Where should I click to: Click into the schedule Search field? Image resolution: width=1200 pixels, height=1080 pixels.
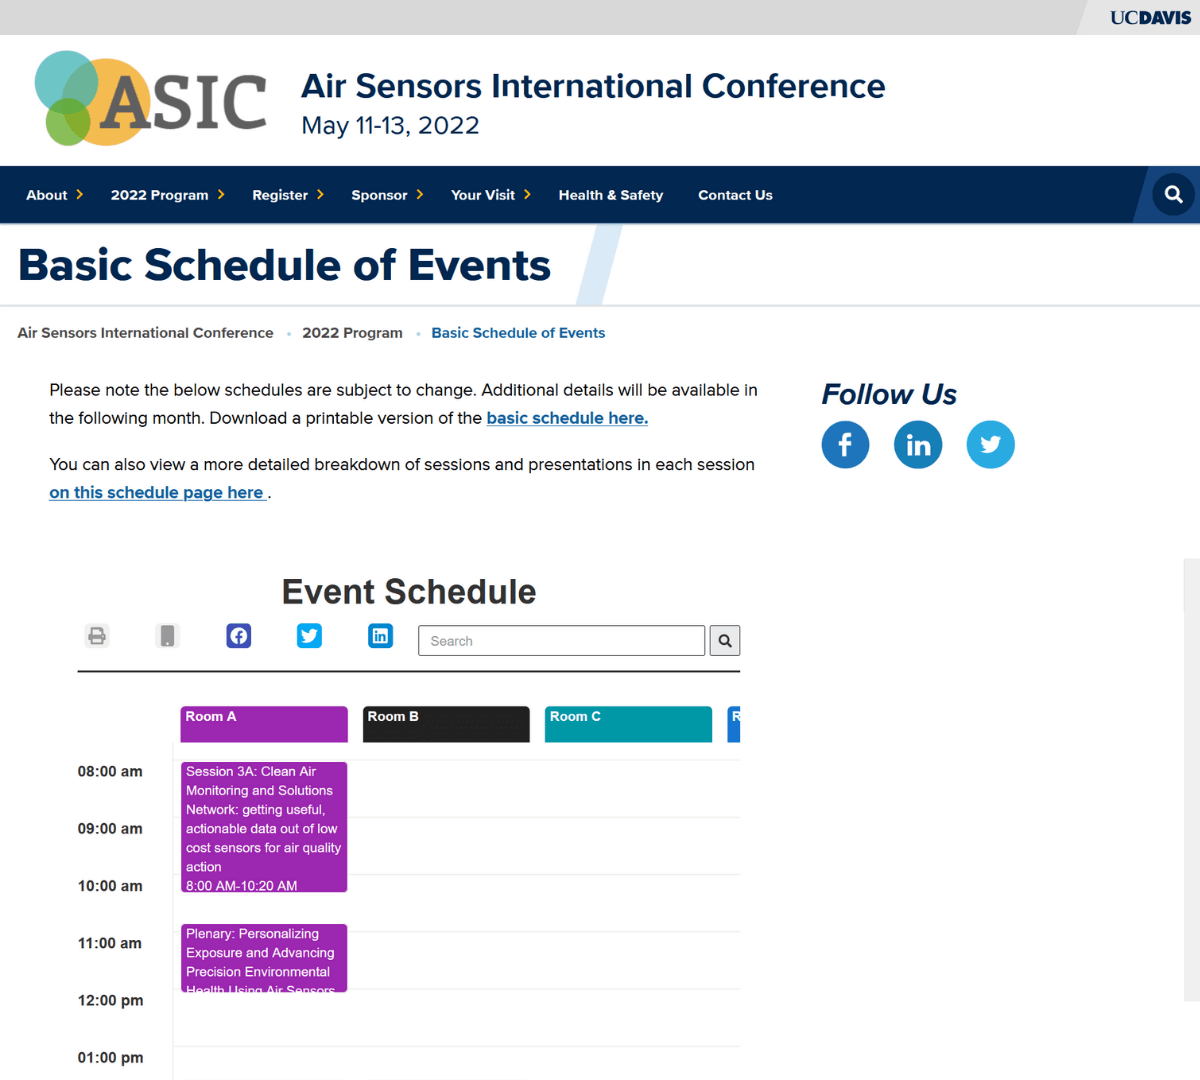tap(561, 641)
